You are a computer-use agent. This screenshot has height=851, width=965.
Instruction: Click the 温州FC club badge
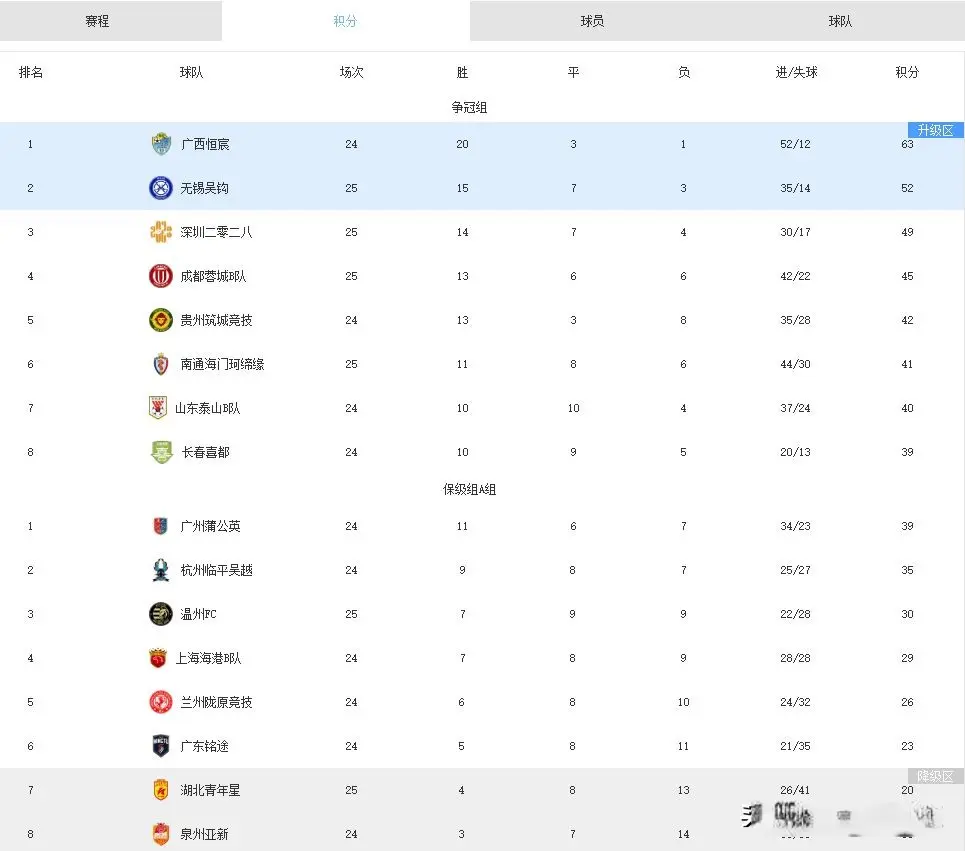pyautogui.click(x=160, y=614)
